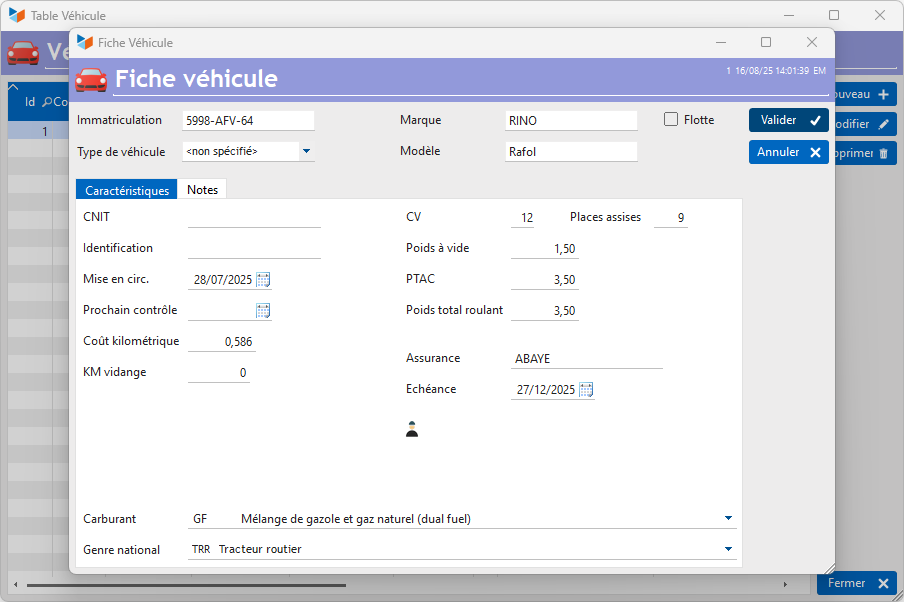The height and width of the screenshot is (602, 904).
Task: Switch to the Notes tab
Action: [202, 190]
